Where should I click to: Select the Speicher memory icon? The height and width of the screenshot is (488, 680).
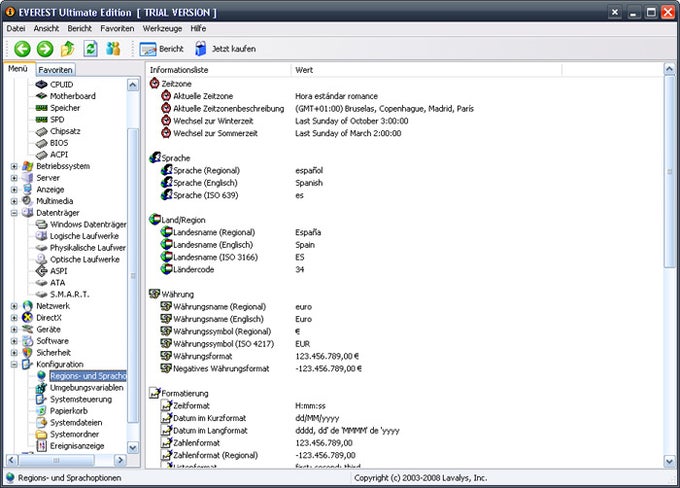click(41, 108)
